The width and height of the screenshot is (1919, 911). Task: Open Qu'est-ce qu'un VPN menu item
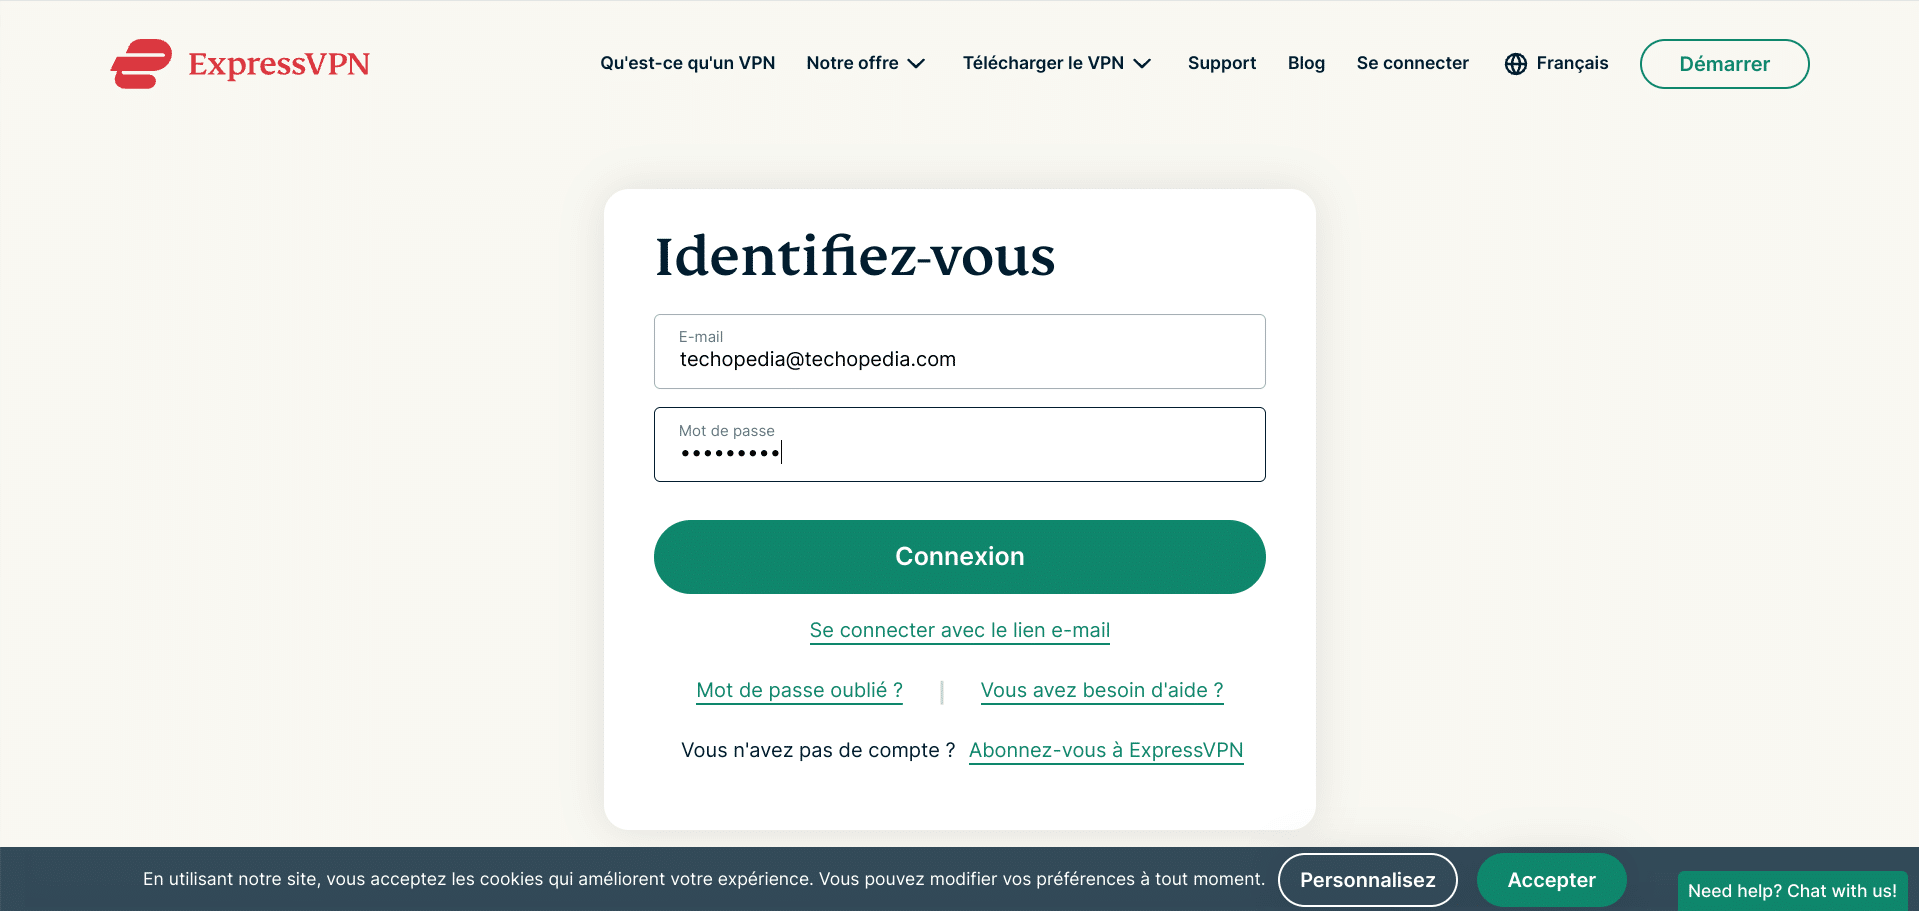688,63
